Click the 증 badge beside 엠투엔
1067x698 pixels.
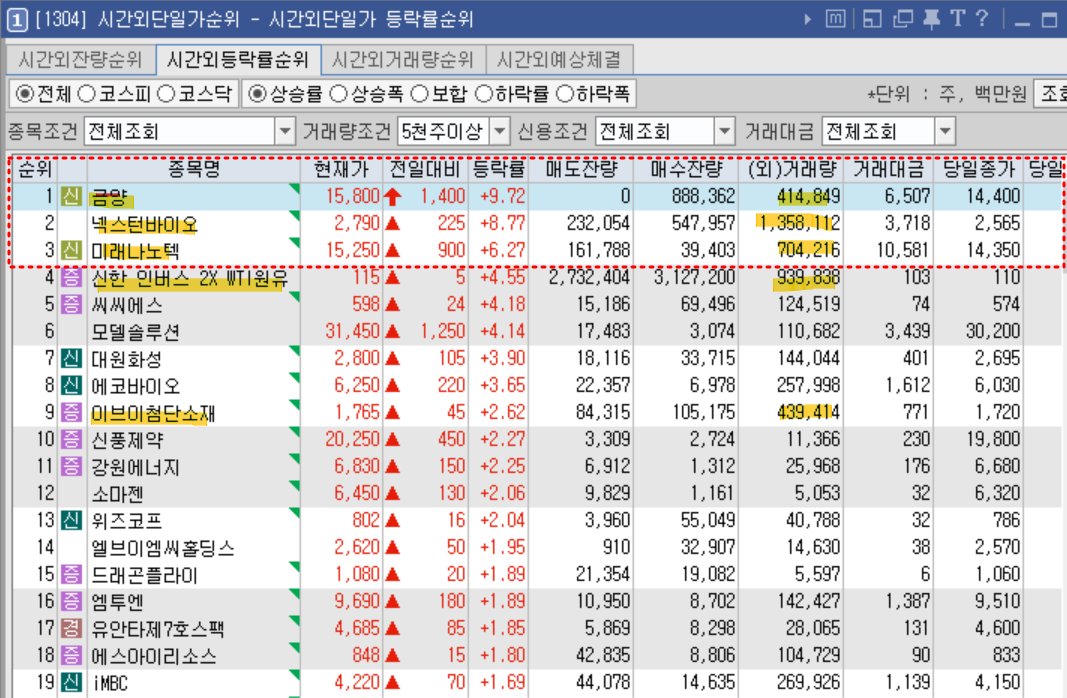[71, 601]
